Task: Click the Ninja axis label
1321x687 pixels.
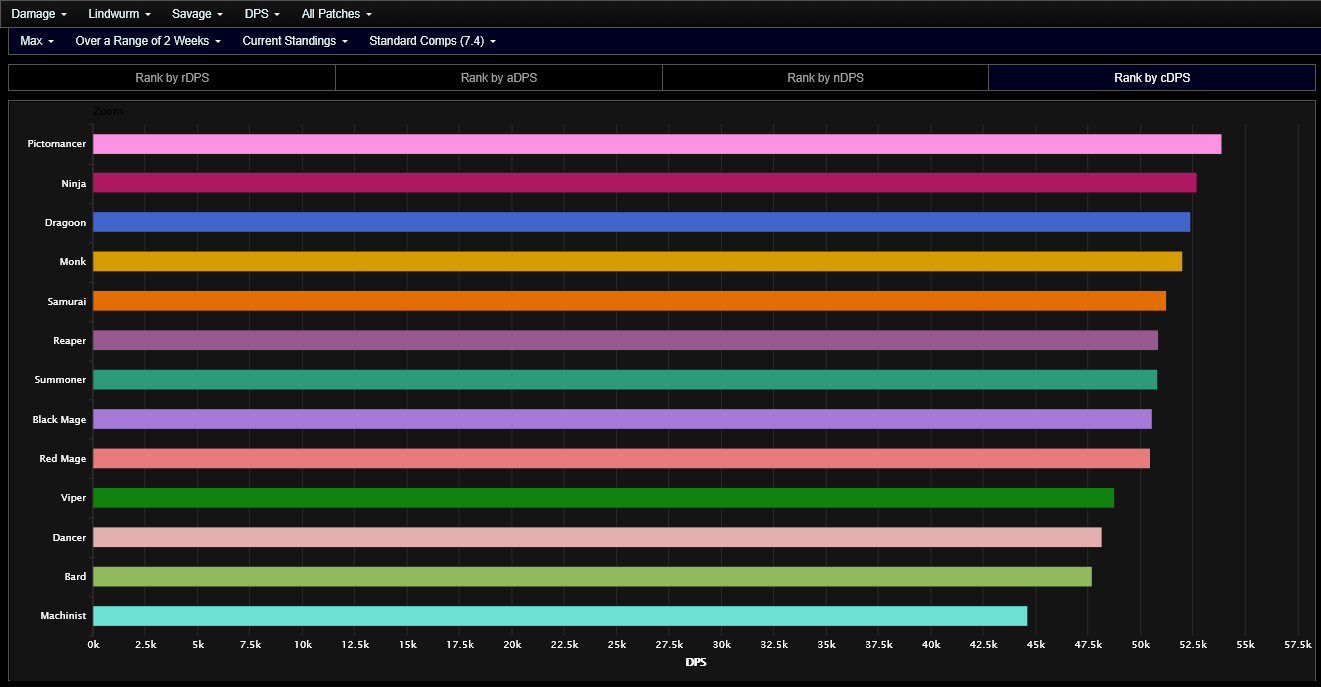Action: point(74,183)
